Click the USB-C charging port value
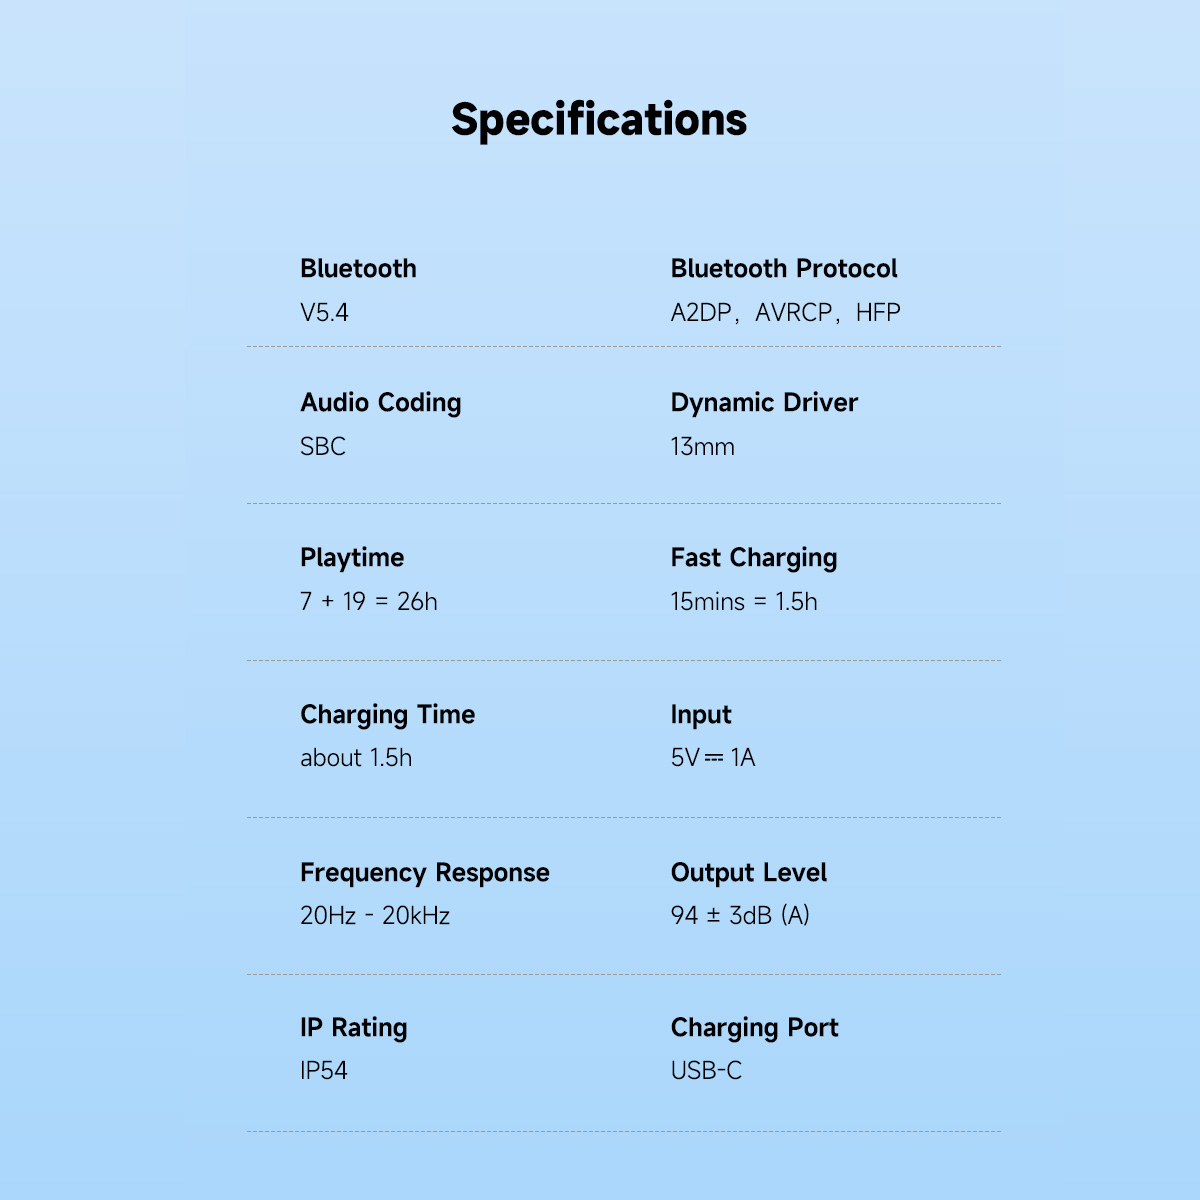 point(706,1071)
